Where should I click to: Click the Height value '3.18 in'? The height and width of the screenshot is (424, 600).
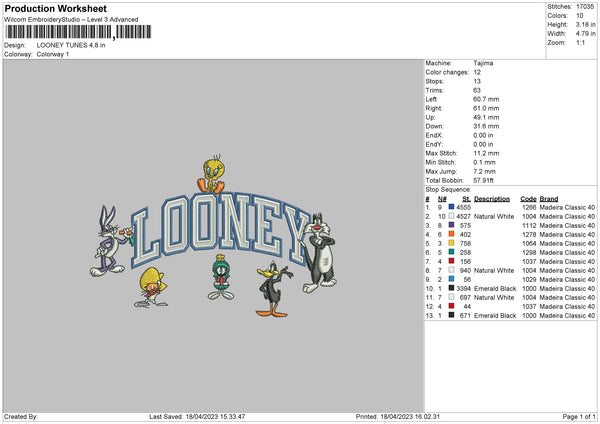[x=585, y=24]
